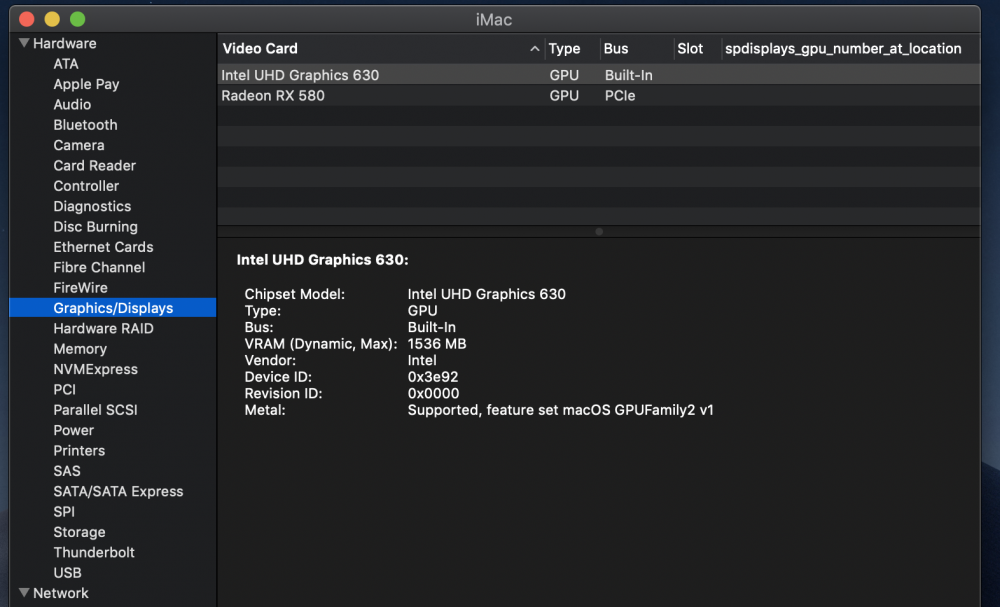Screen dimensions: 1000x607
Task: Collapse the Hardware section triangle
Action: 24,43
